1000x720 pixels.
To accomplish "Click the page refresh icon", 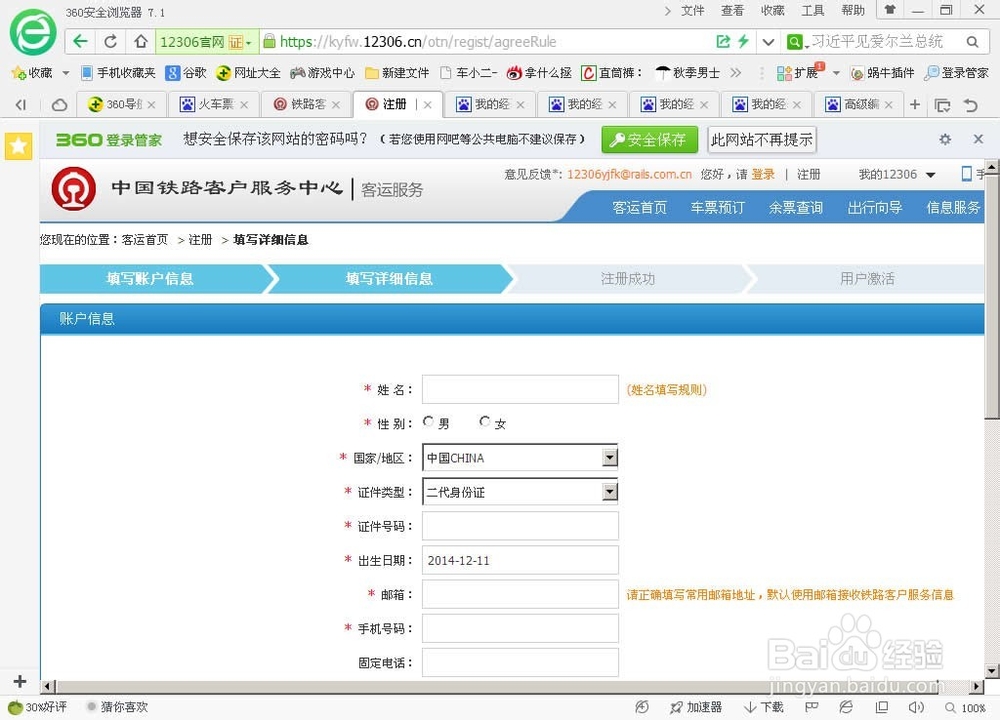I will click(x=108, y=42).
